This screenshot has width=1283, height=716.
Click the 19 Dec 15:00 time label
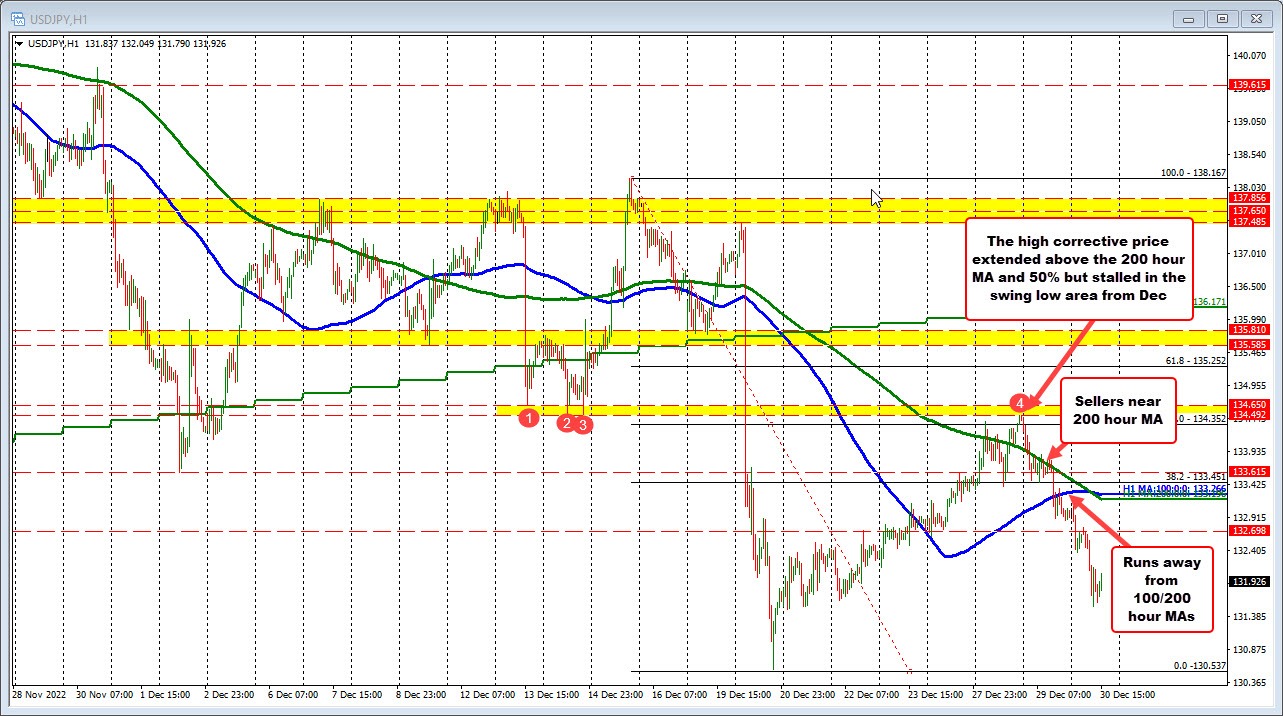(x=743, y=695)
